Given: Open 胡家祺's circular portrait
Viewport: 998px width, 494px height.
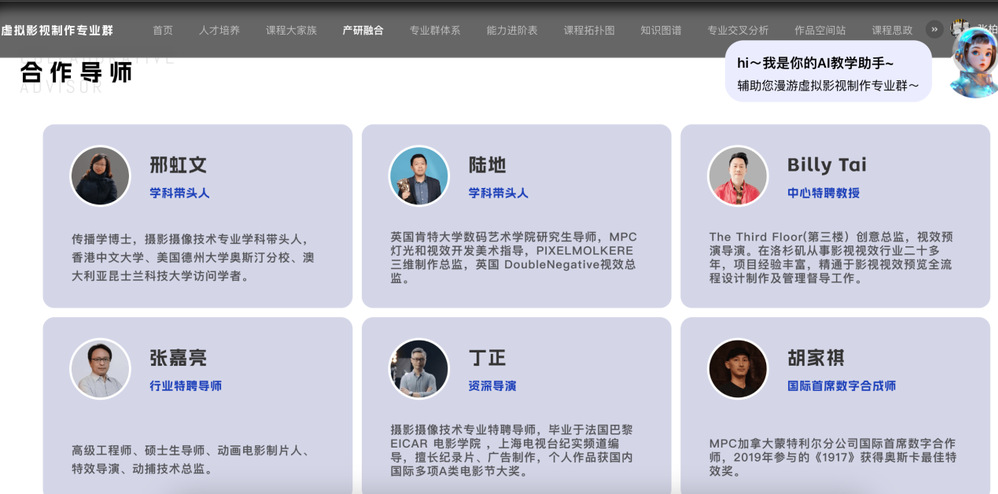Looking at the screenshot, I should [738, 369].
